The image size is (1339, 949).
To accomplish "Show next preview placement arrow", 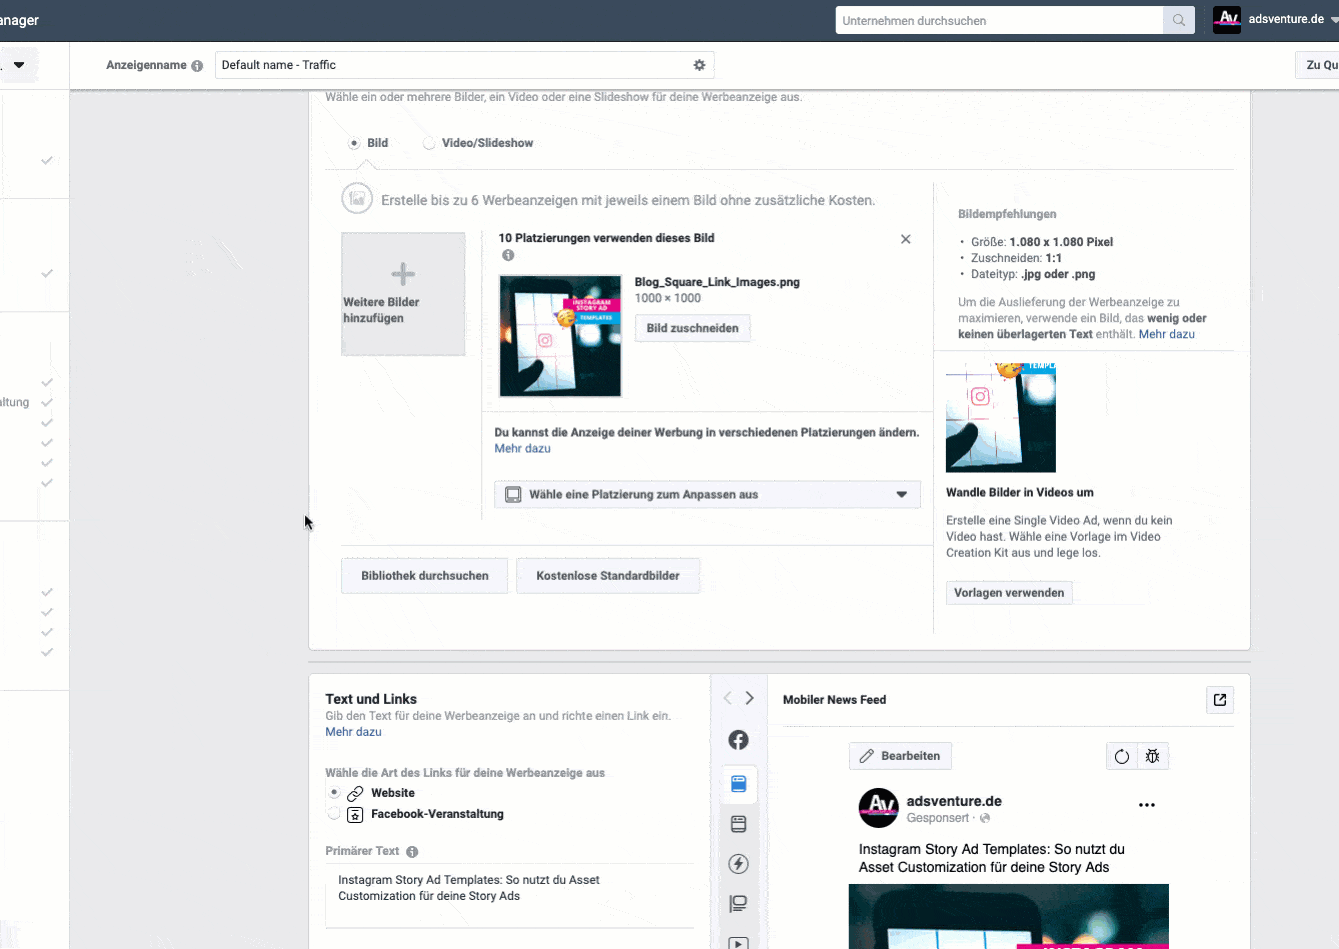I will coord(749,698).
